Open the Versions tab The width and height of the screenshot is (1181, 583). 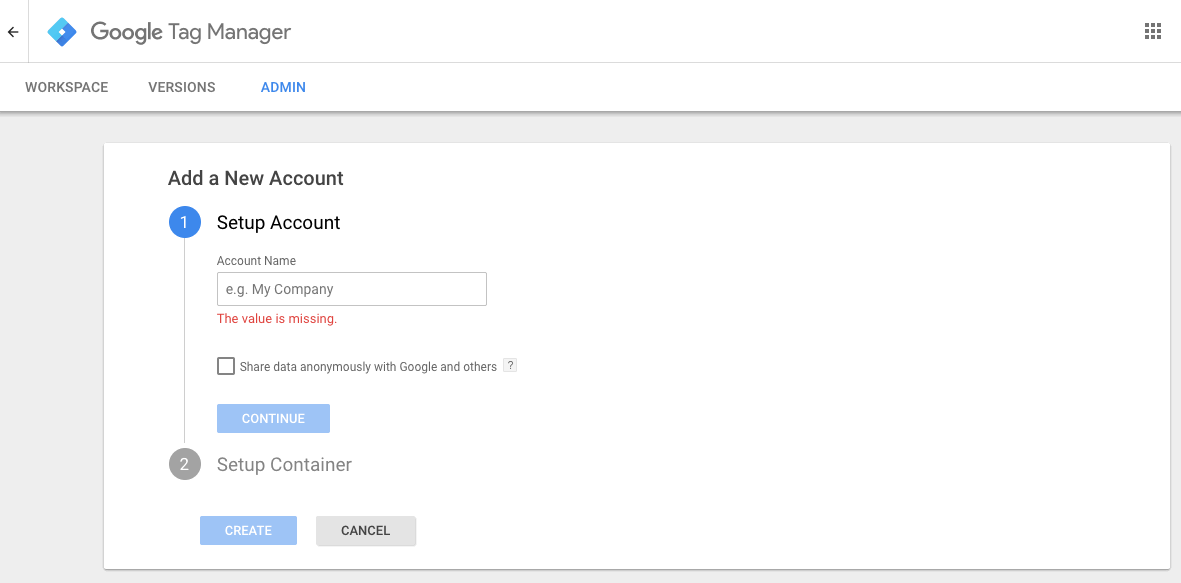tap(182, 87)
